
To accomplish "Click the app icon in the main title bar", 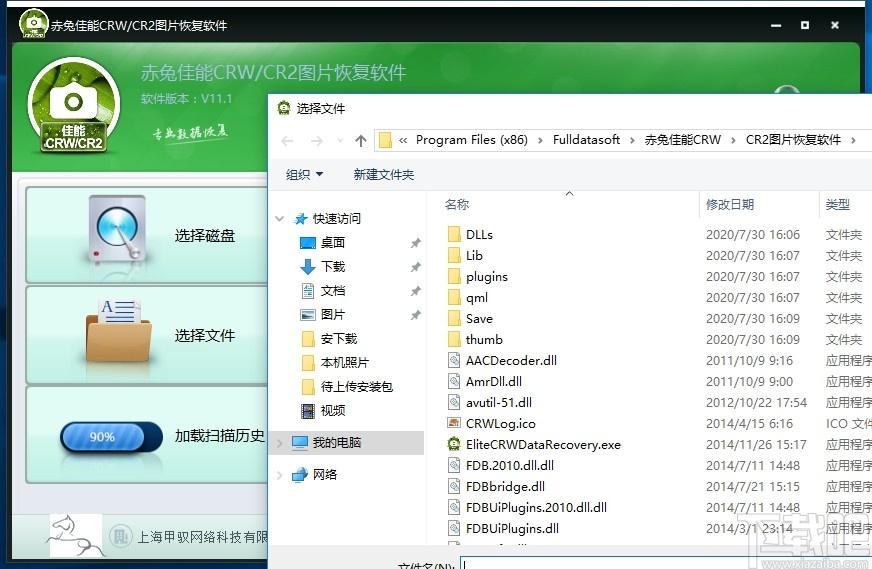I will [33, 24].
